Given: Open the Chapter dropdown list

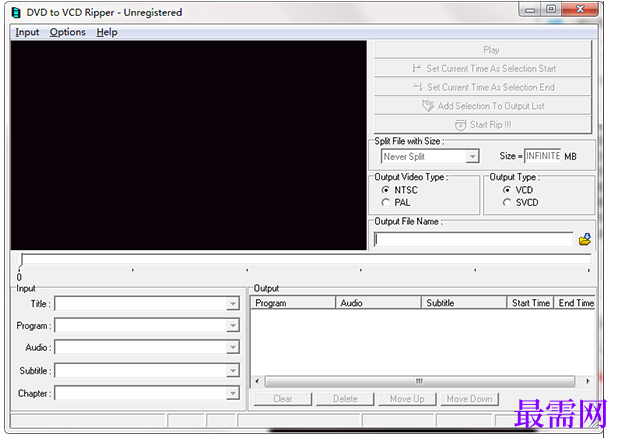Looking at the screenshot, I should [x=232, y=394].
